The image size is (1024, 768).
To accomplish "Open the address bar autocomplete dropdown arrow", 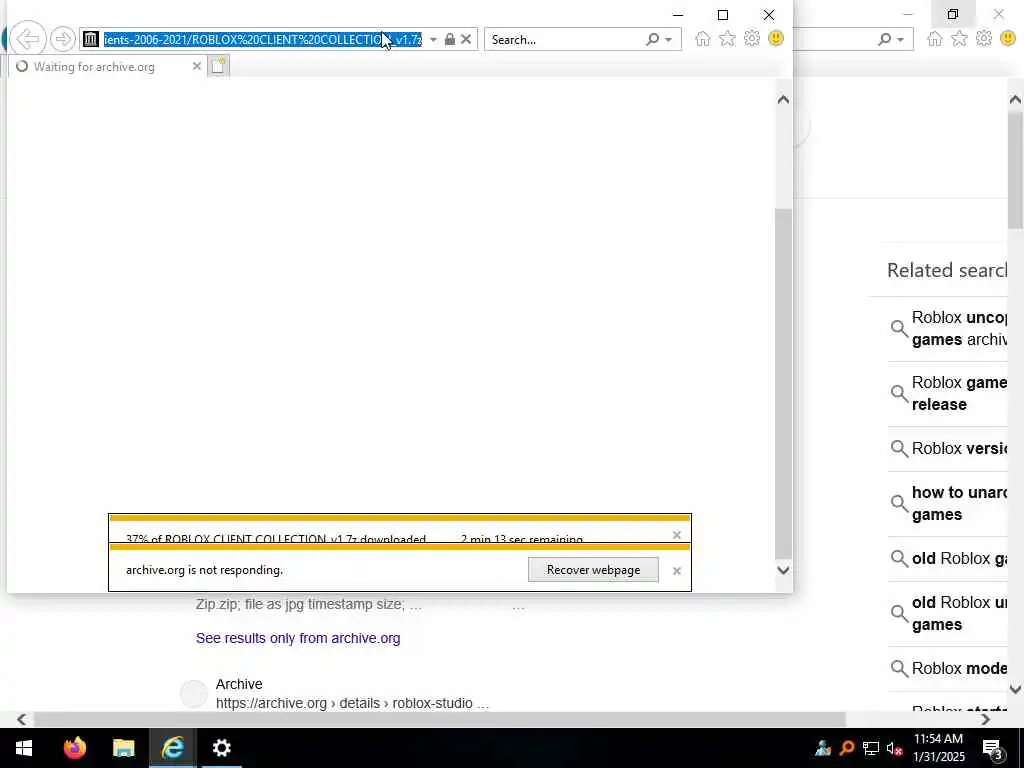I will (x=433, y=39).
